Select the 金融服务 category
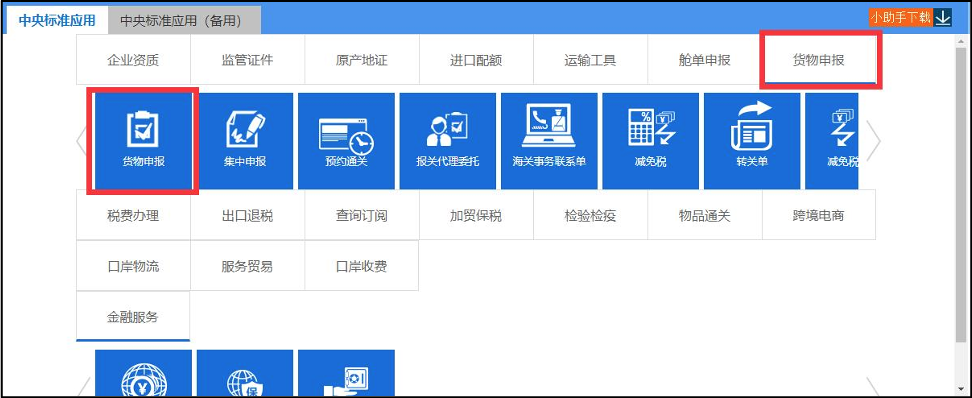 pos(133,317)
